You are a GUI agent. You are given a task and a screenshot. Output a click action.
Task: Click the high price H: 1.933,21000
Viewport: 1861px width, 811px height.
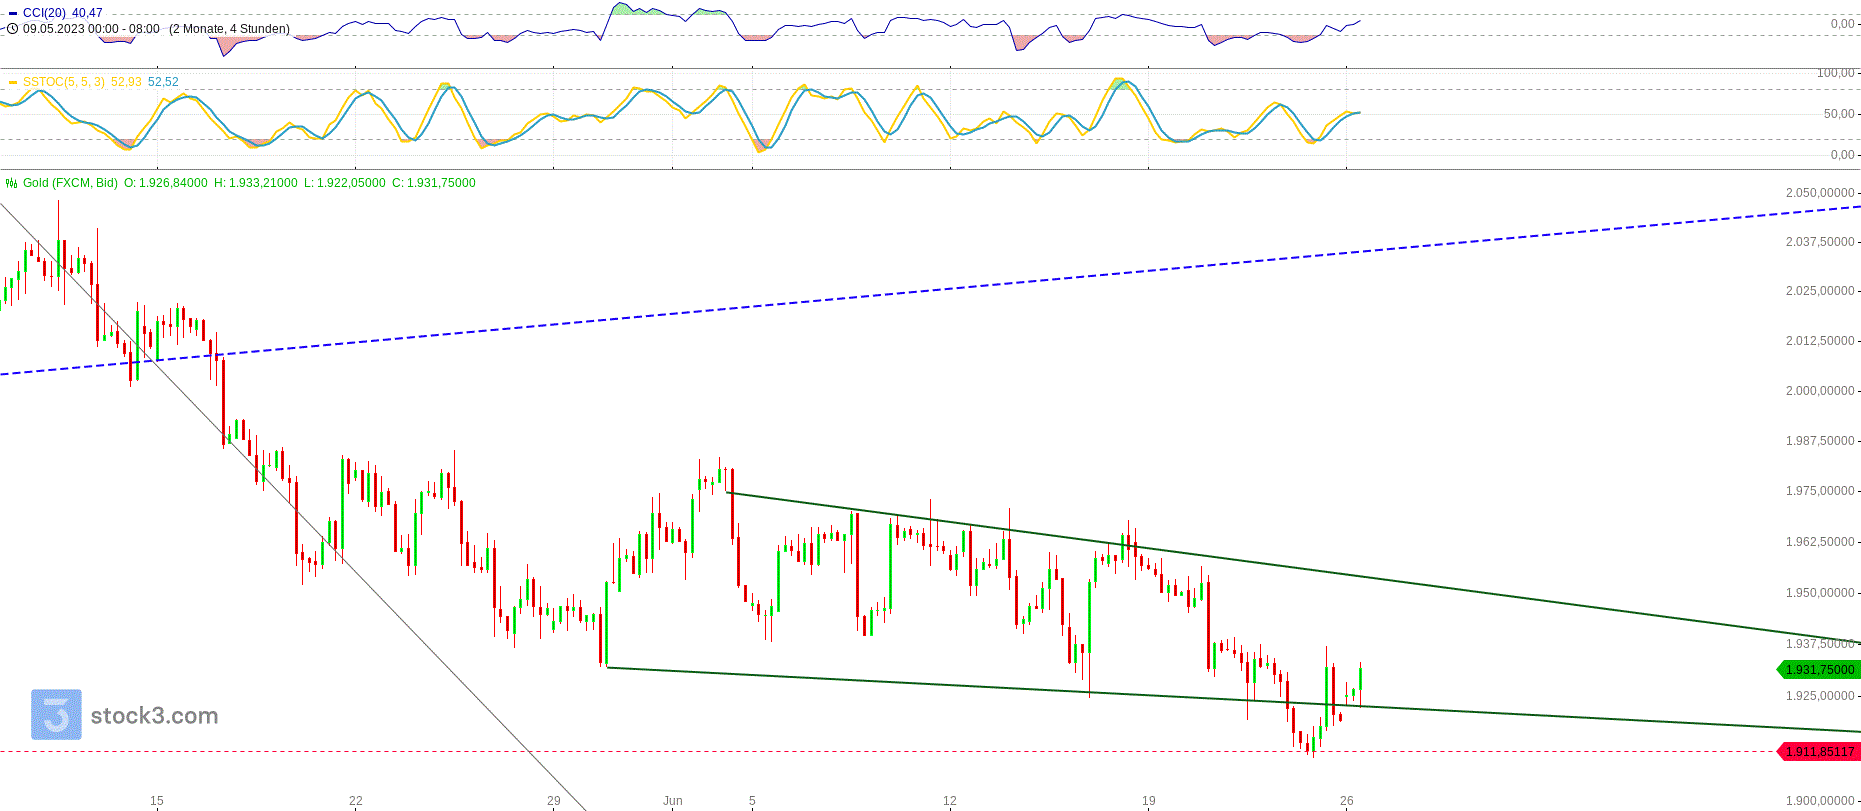(256, 183)
